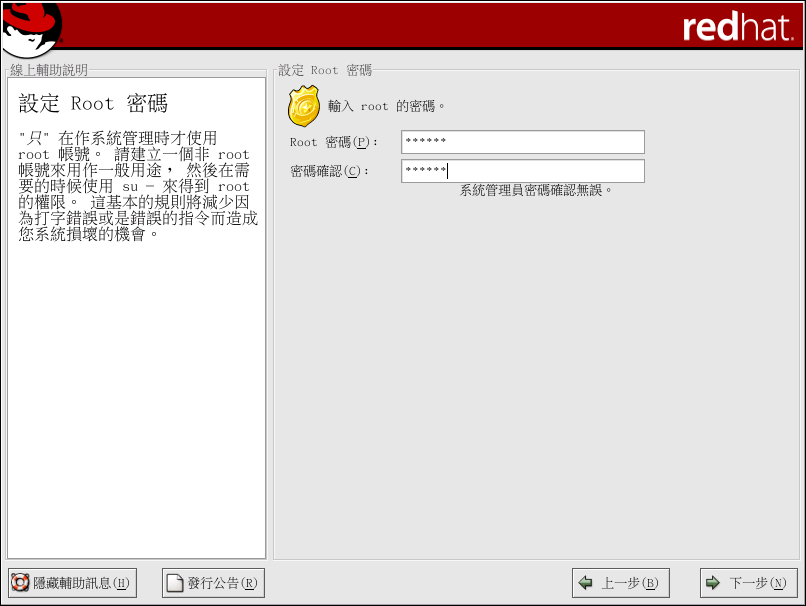Image resolution: width=806 pixels, height=606 pixels.
Task: Go back using the 上一步(B) button label
Action: pyautogui.click(x=630, y=583)
